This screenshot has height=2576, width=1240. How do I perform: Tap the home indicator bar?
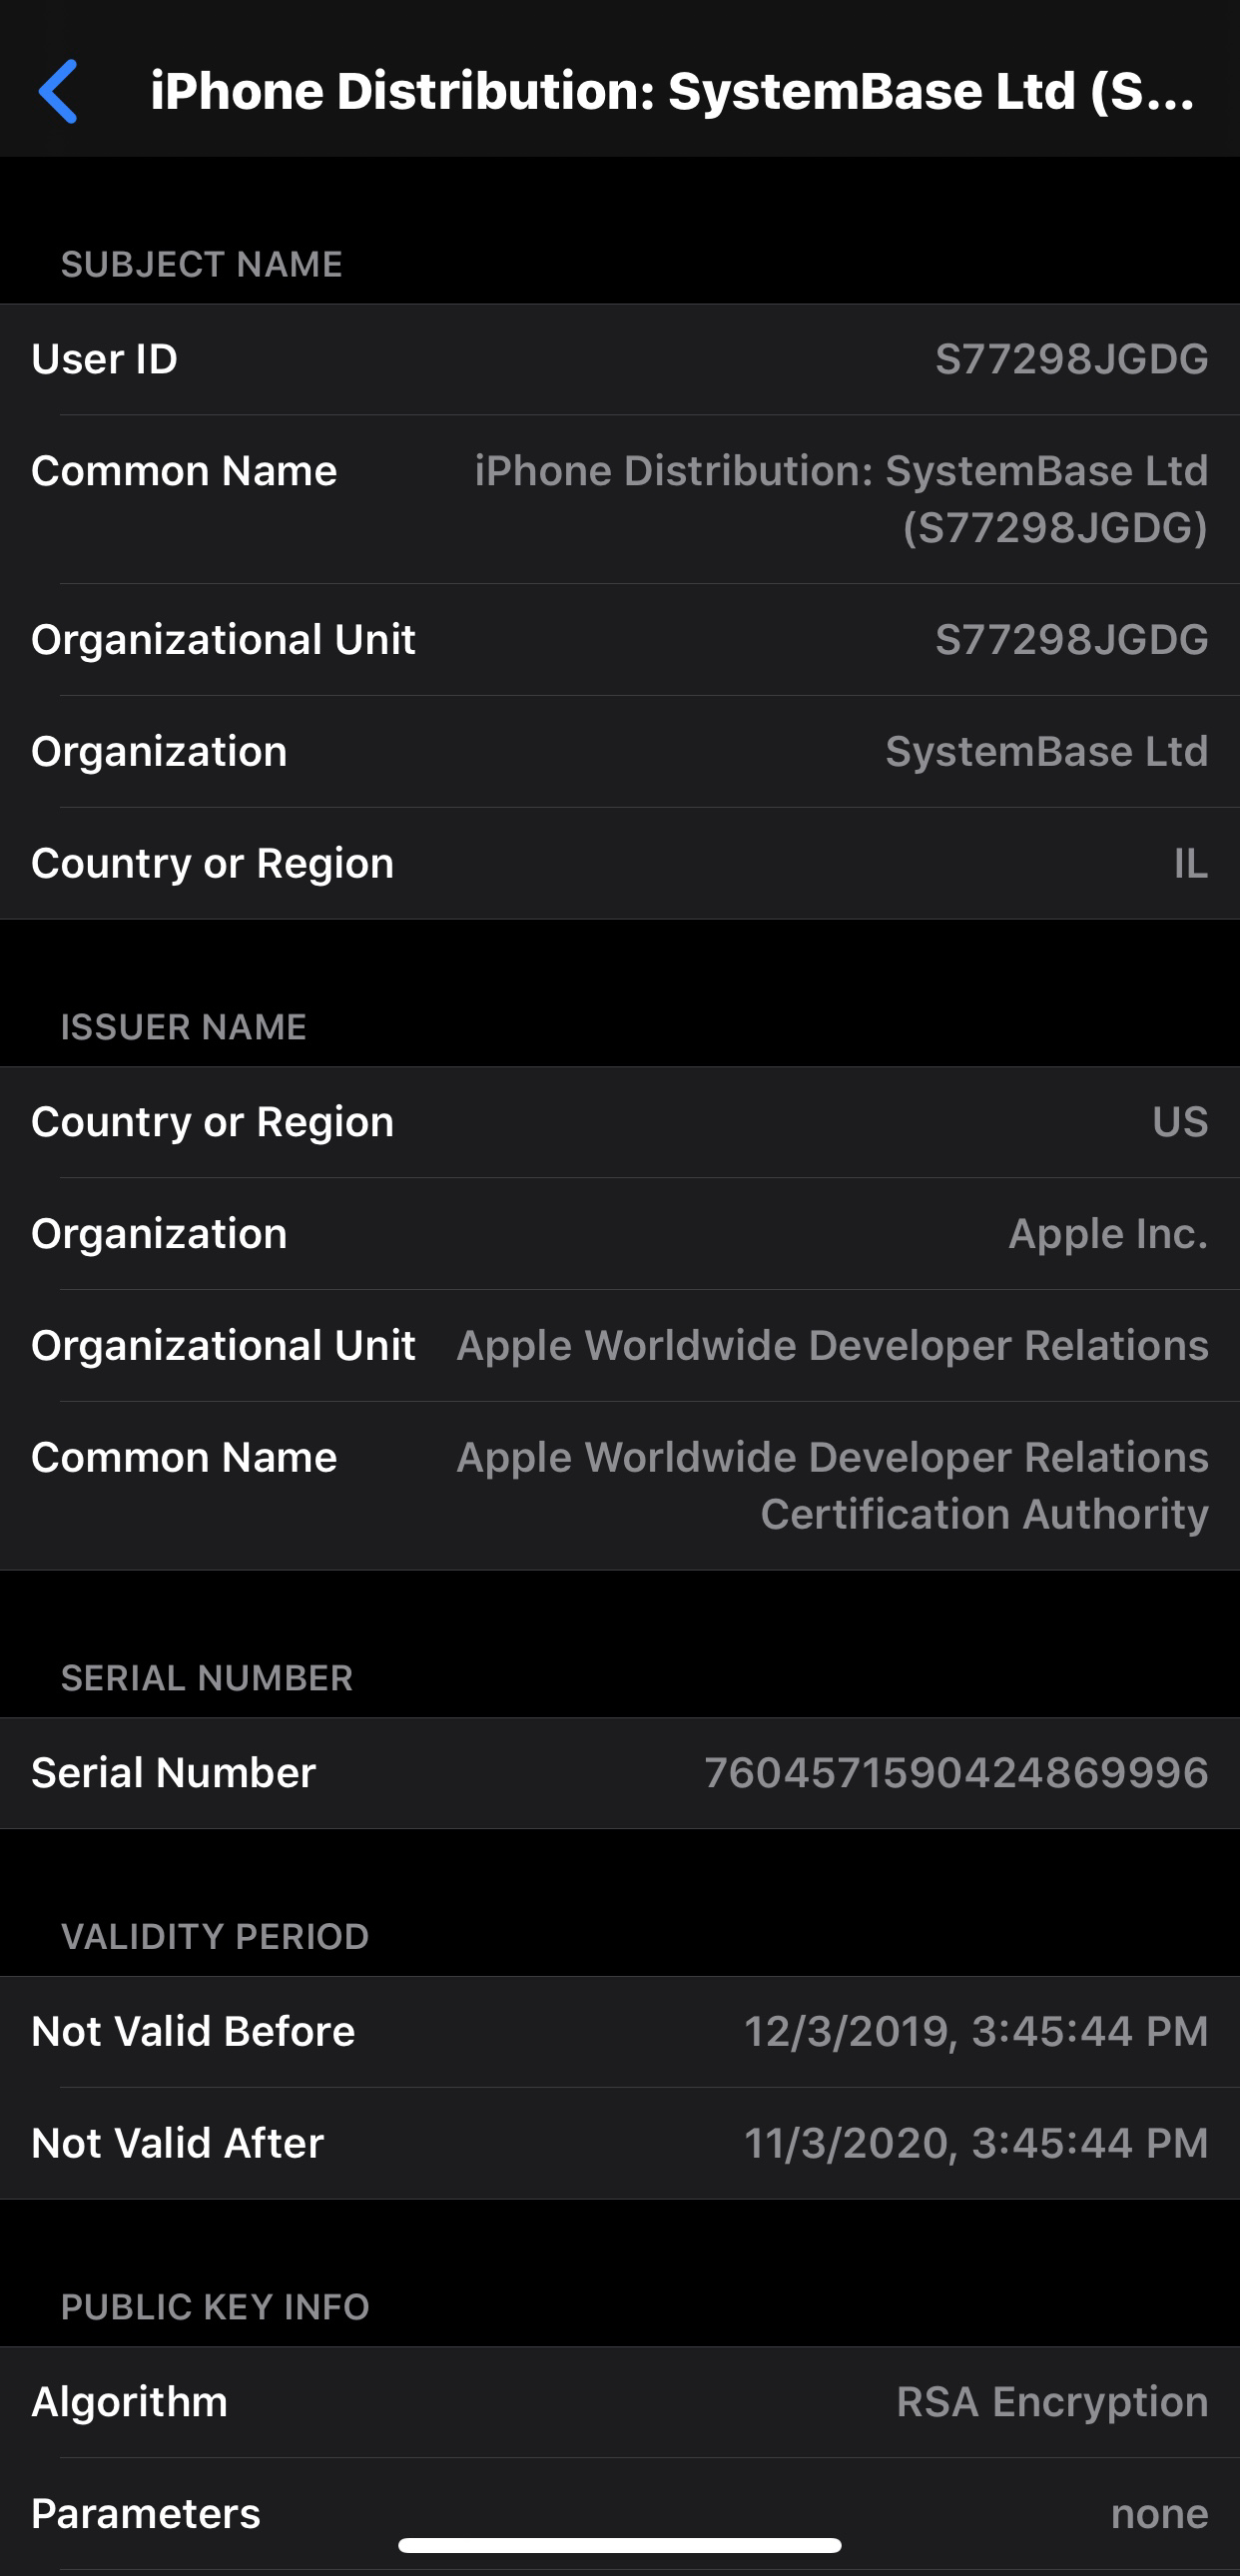[620, 2545]
